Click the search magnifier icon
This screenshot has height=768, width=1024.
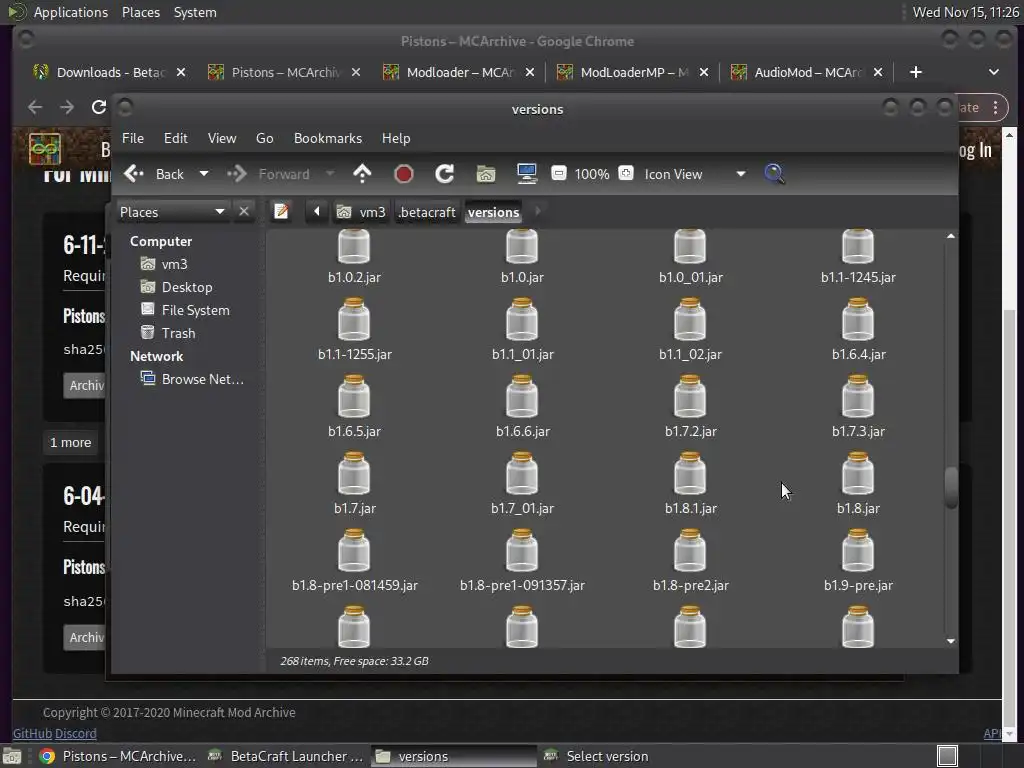[x=774, y=174]
